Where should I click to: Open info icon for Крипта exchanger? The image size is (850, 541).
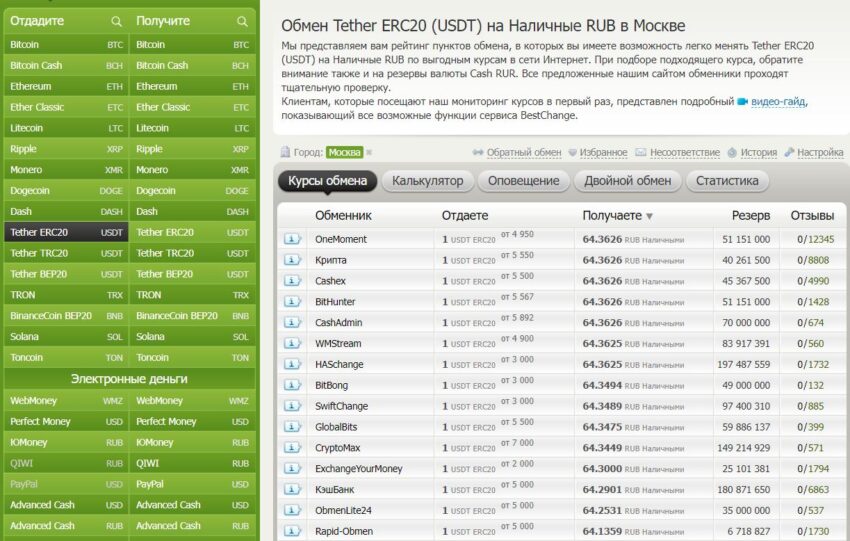[x=292, y=260]
